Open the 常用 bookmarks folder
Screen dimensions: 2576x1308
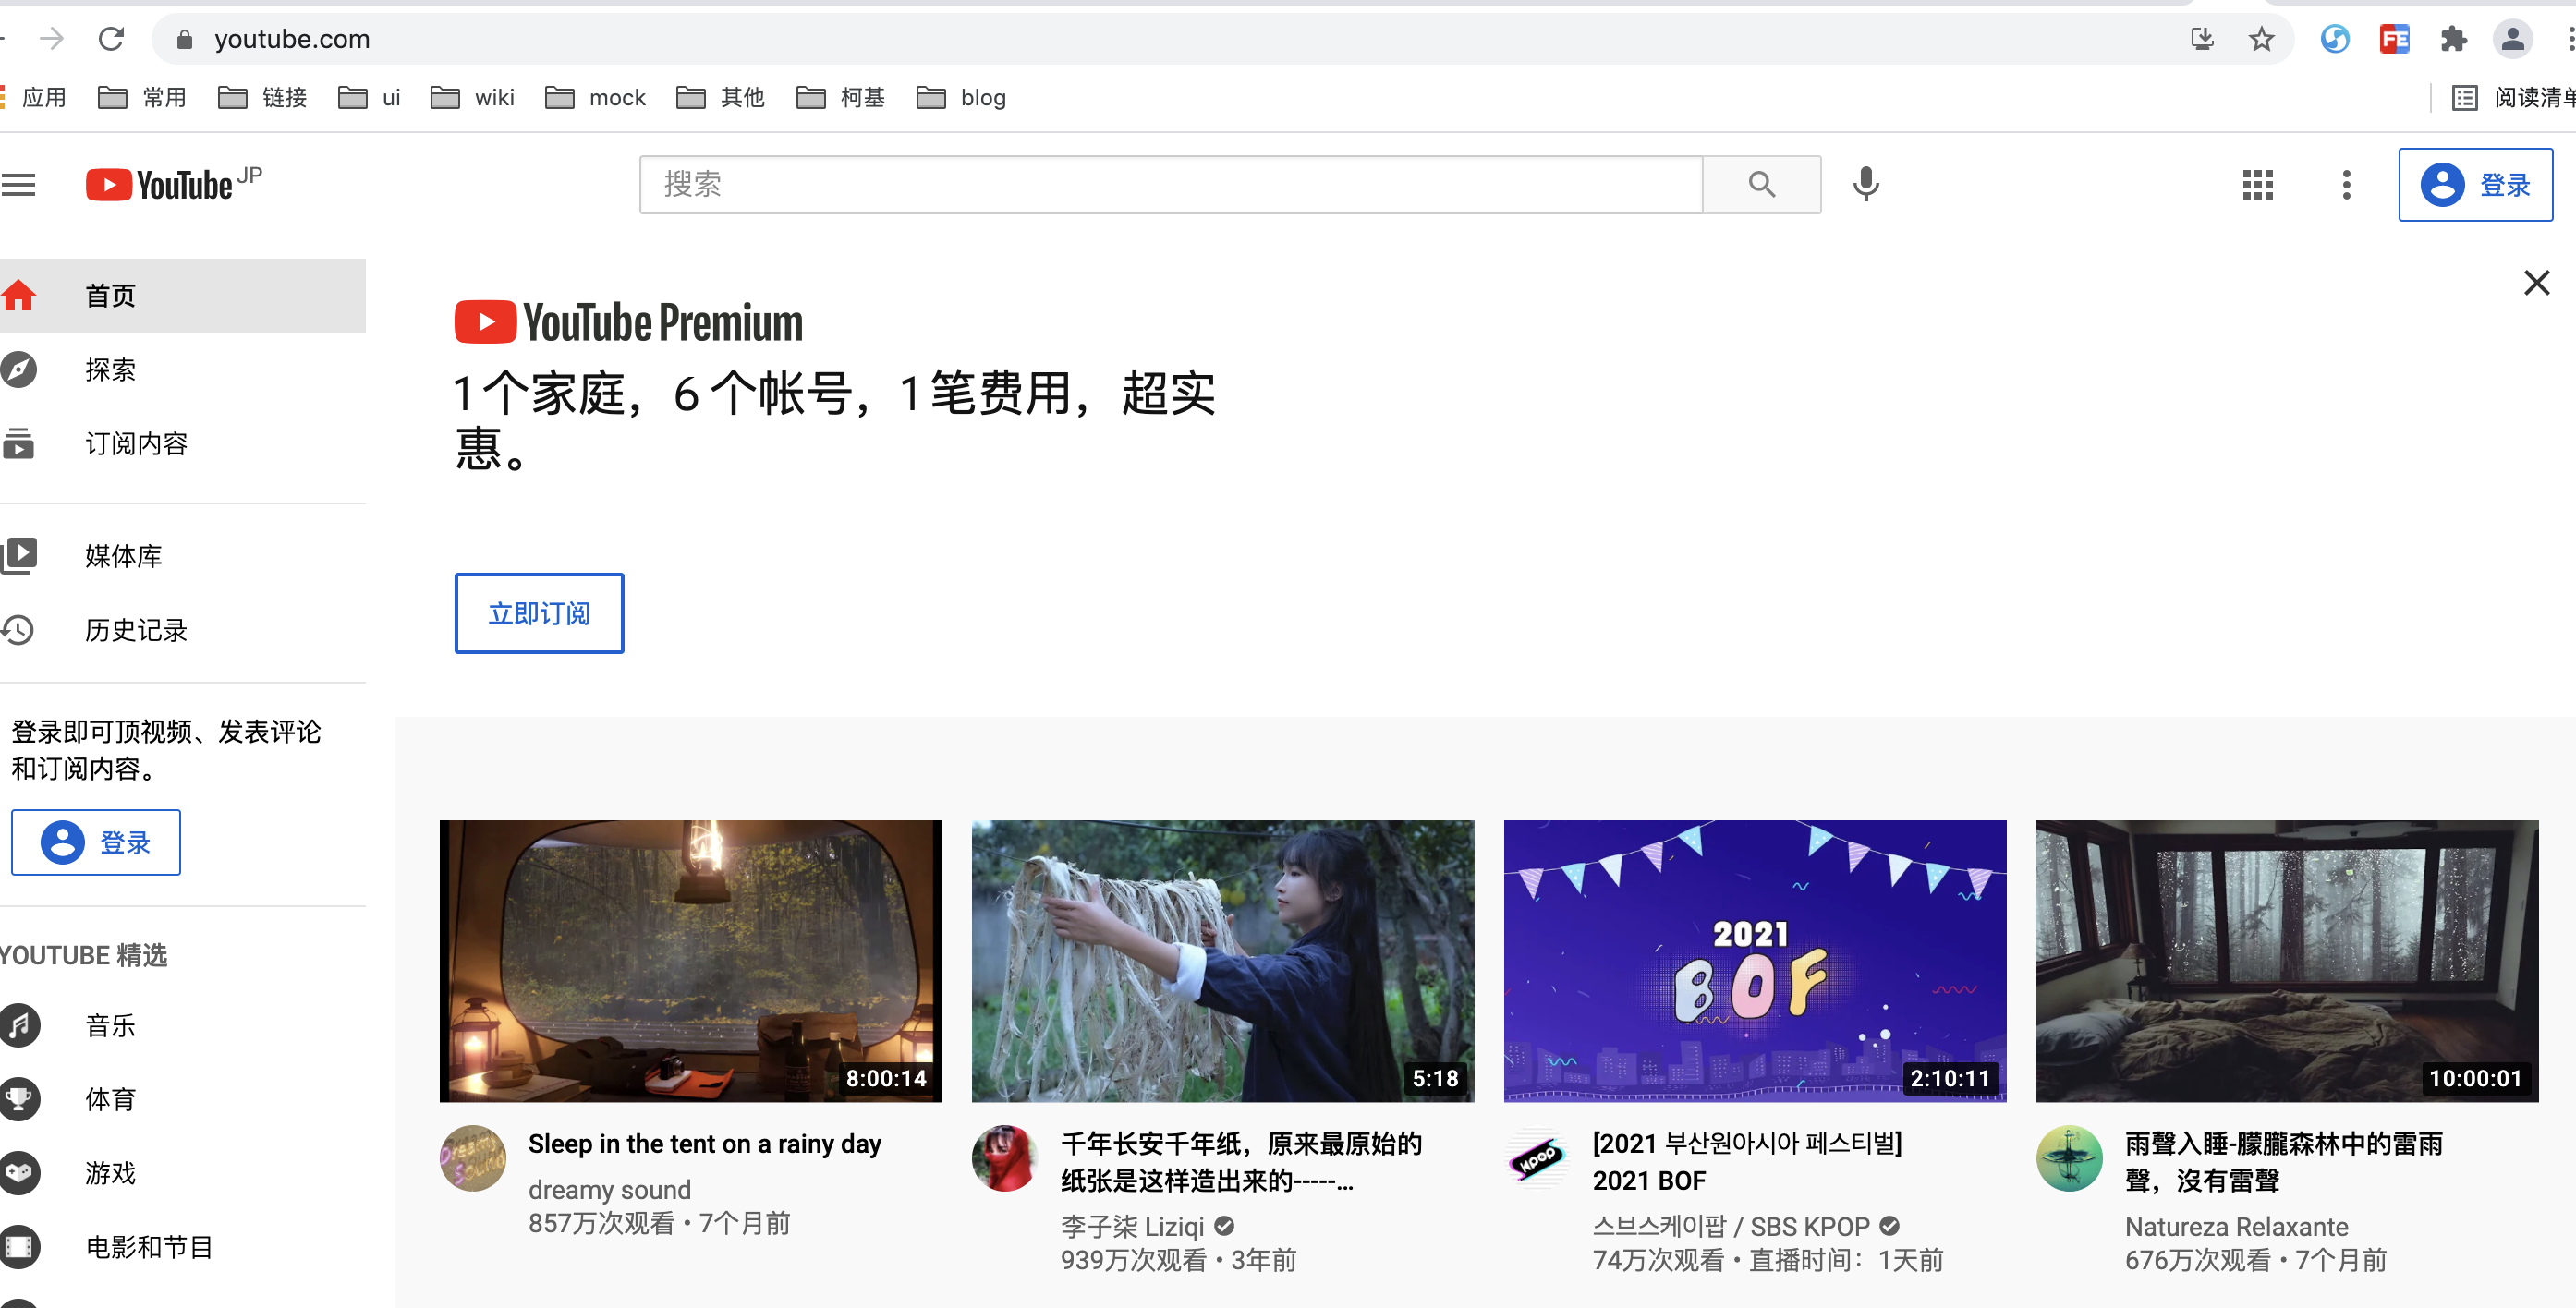(x=143, y=97)
